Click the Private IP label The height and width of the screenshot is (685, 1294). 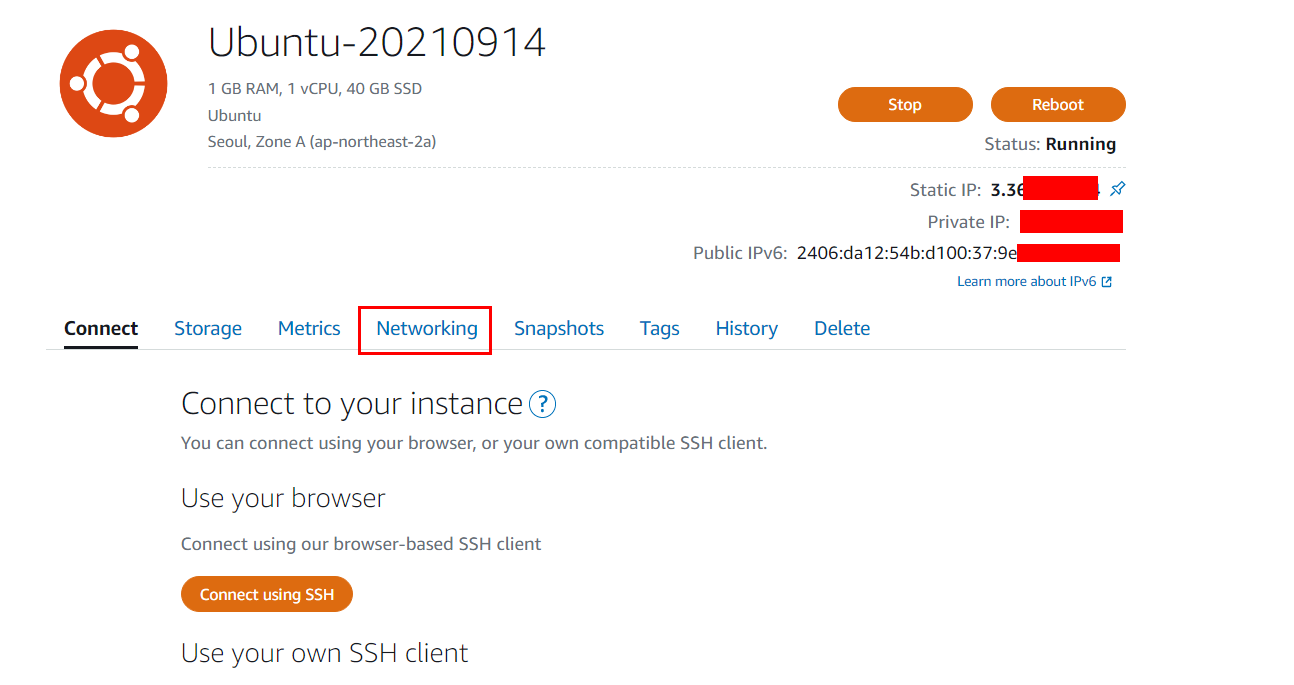pyautogui.click(x=969, y=222)
